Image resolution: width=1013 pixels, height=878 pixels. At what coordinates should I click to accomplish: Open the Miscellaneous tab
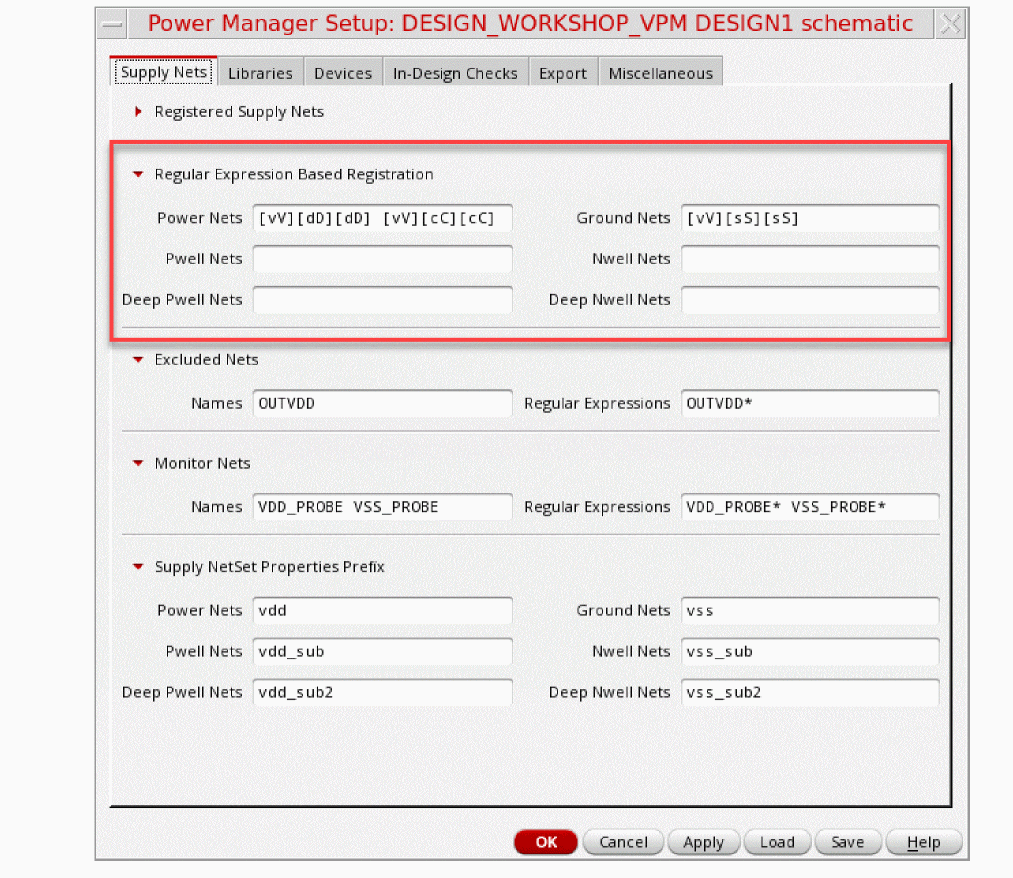click(660, 73)
